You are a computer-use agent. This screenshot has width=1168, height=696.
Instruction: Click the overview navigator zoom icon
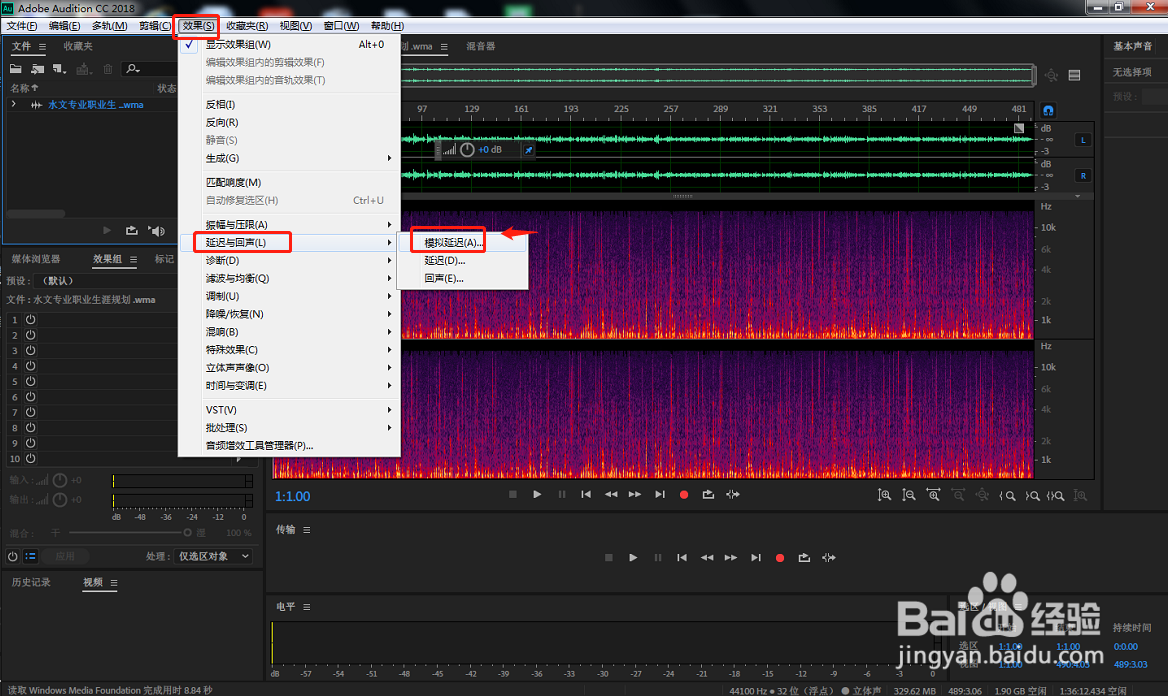point(1051,75)
